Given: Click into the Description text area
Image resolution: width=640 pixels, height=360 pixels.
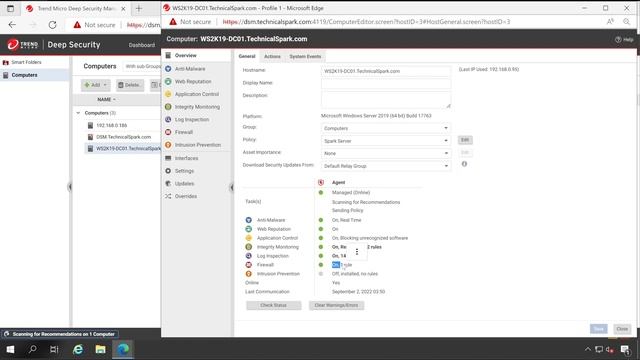Looking at the screenshot, I should (x=386, y=100).
